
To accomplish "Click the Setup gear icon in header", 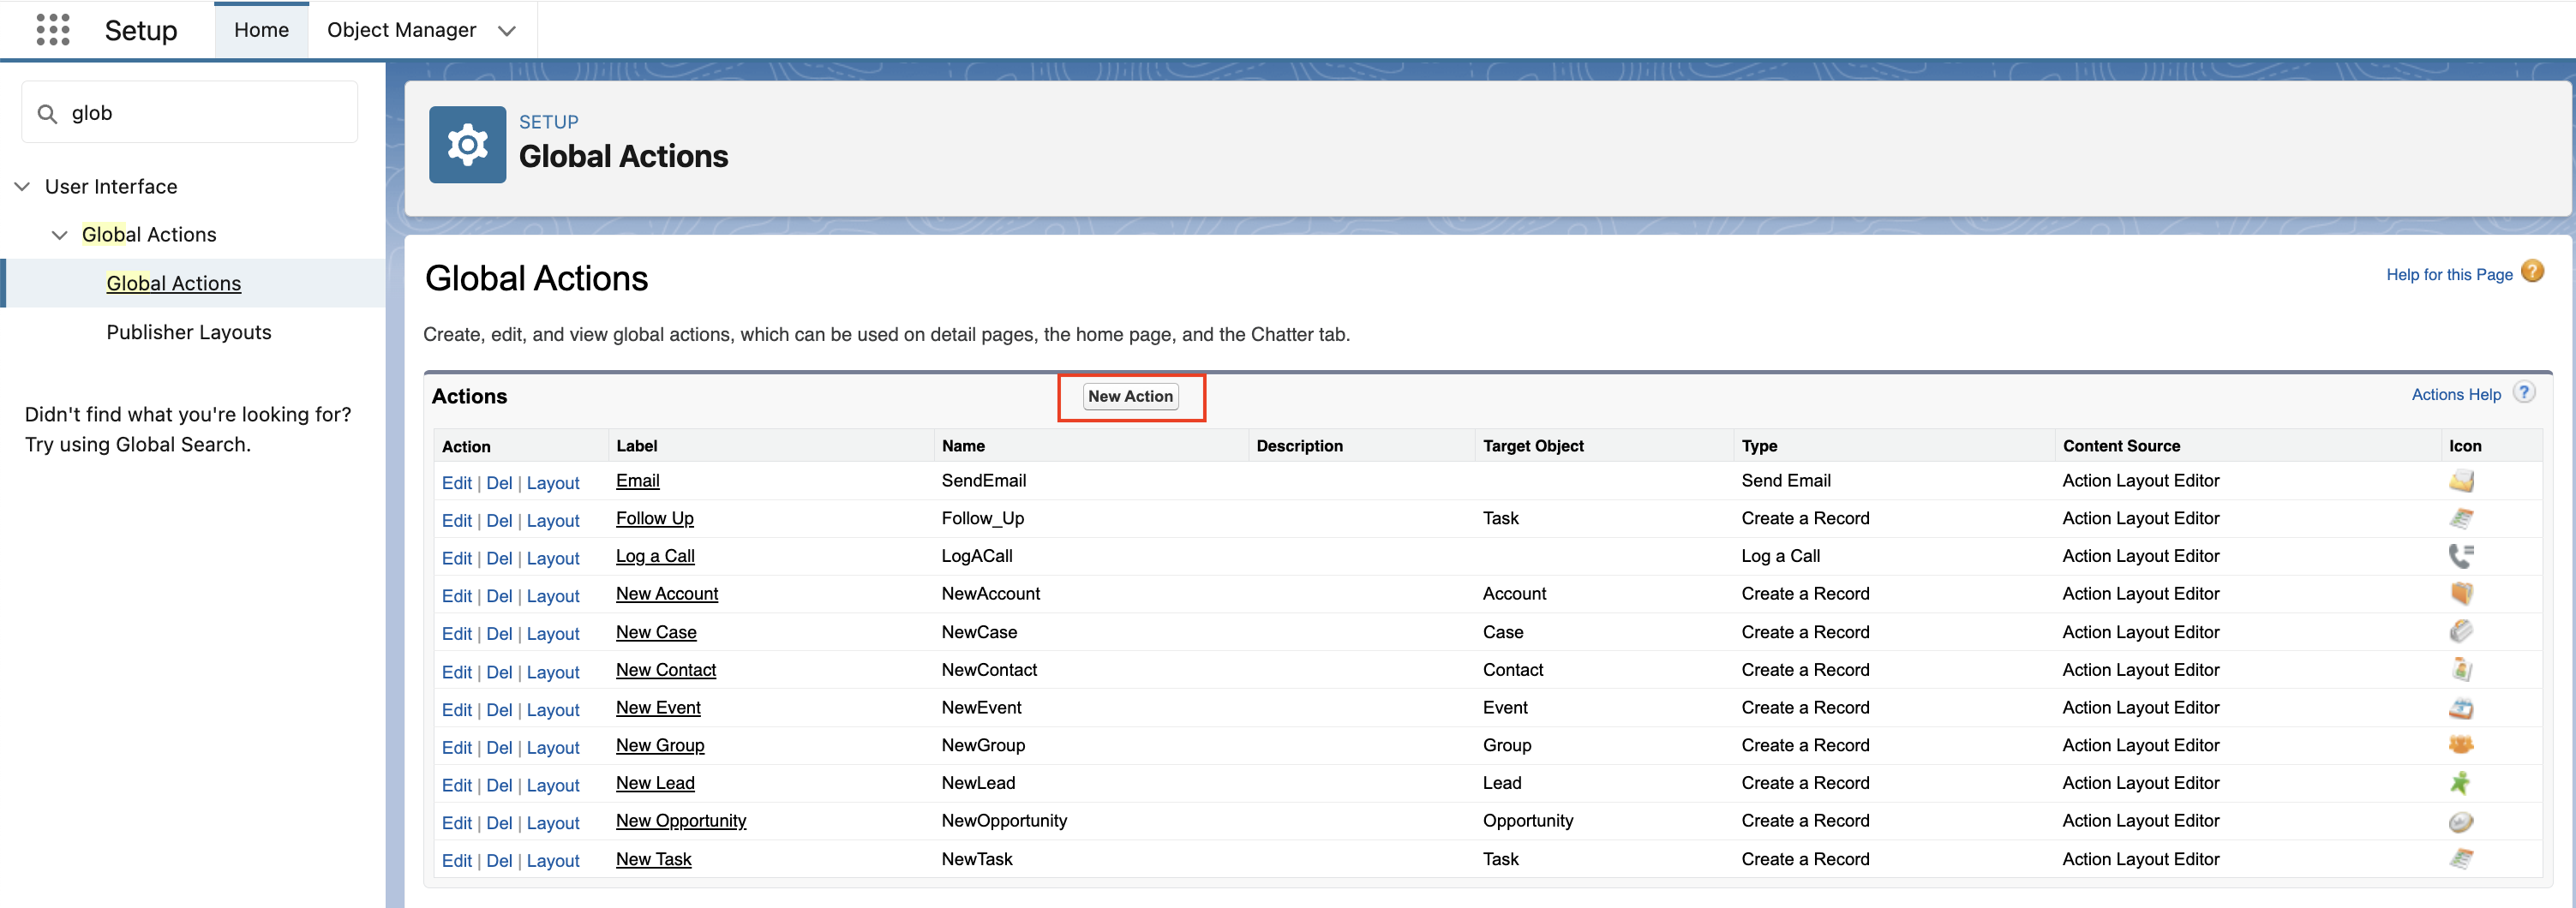I will coord(467,145).
